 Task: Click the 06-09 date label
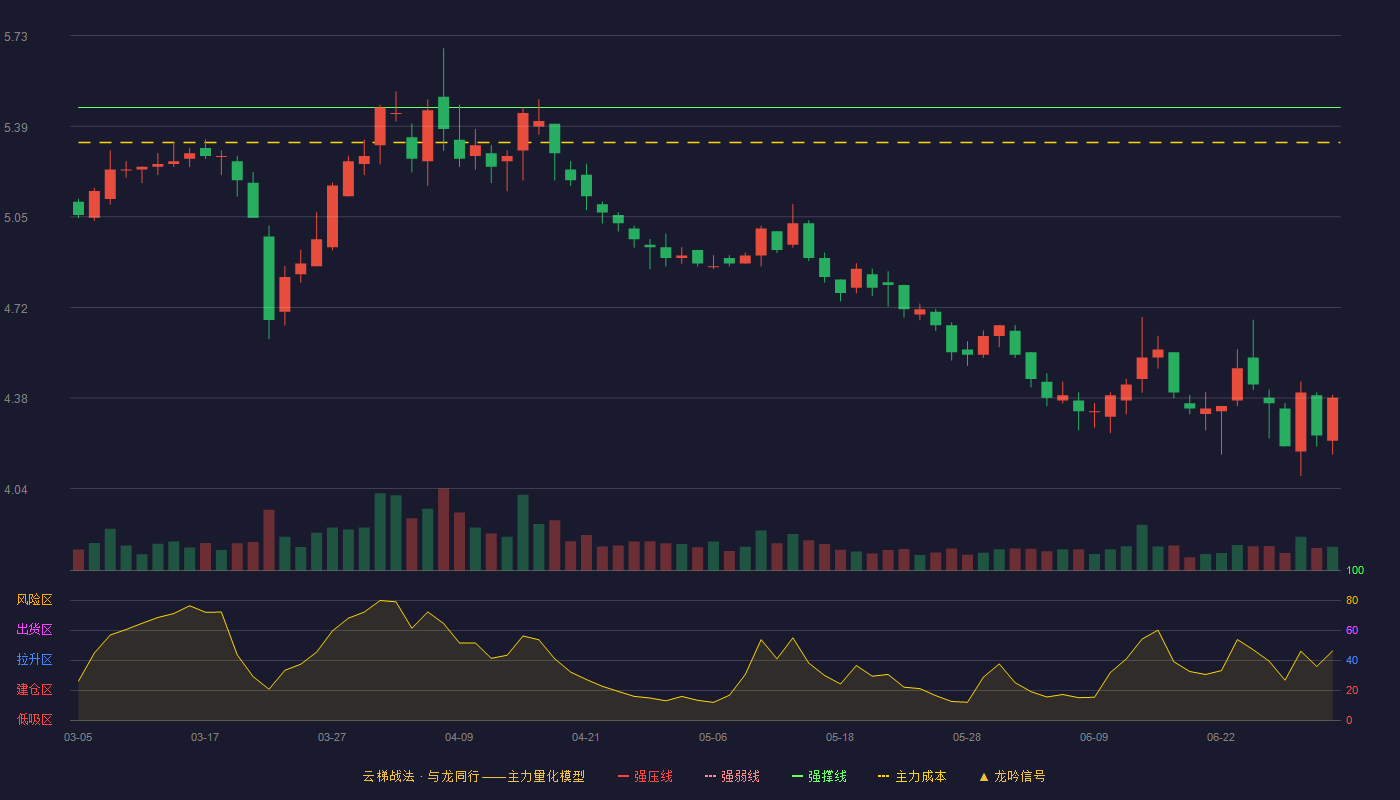tap(1094, 737)
